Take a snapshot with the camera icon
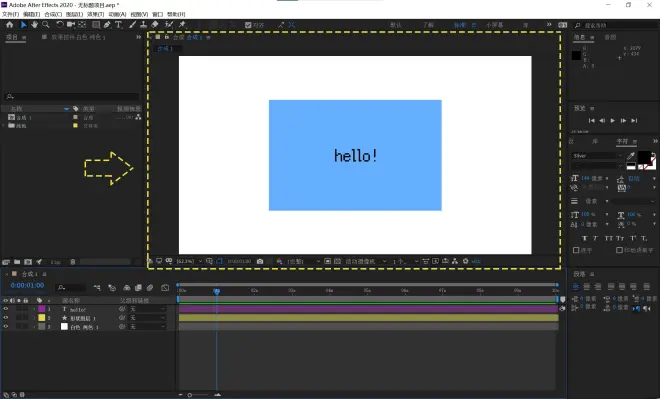The width and height of the screenshot is (660, 399). tap(260, 261)
